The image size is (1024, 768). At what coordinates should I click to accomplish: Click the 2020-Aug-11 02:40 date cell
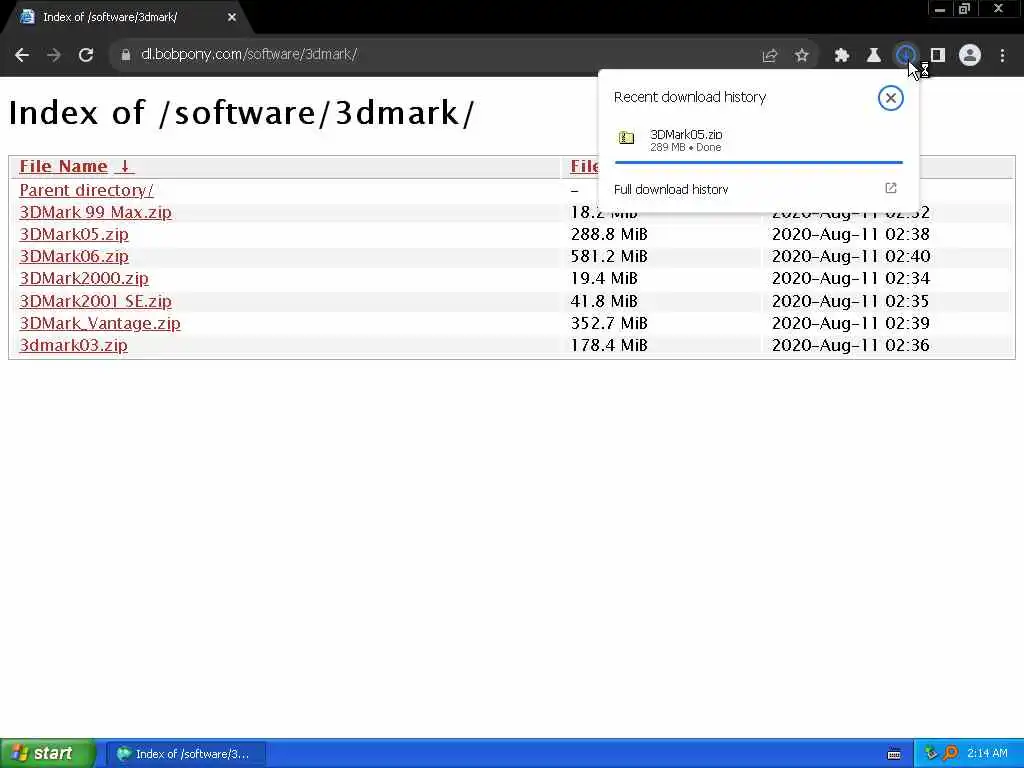coord(851,257)
